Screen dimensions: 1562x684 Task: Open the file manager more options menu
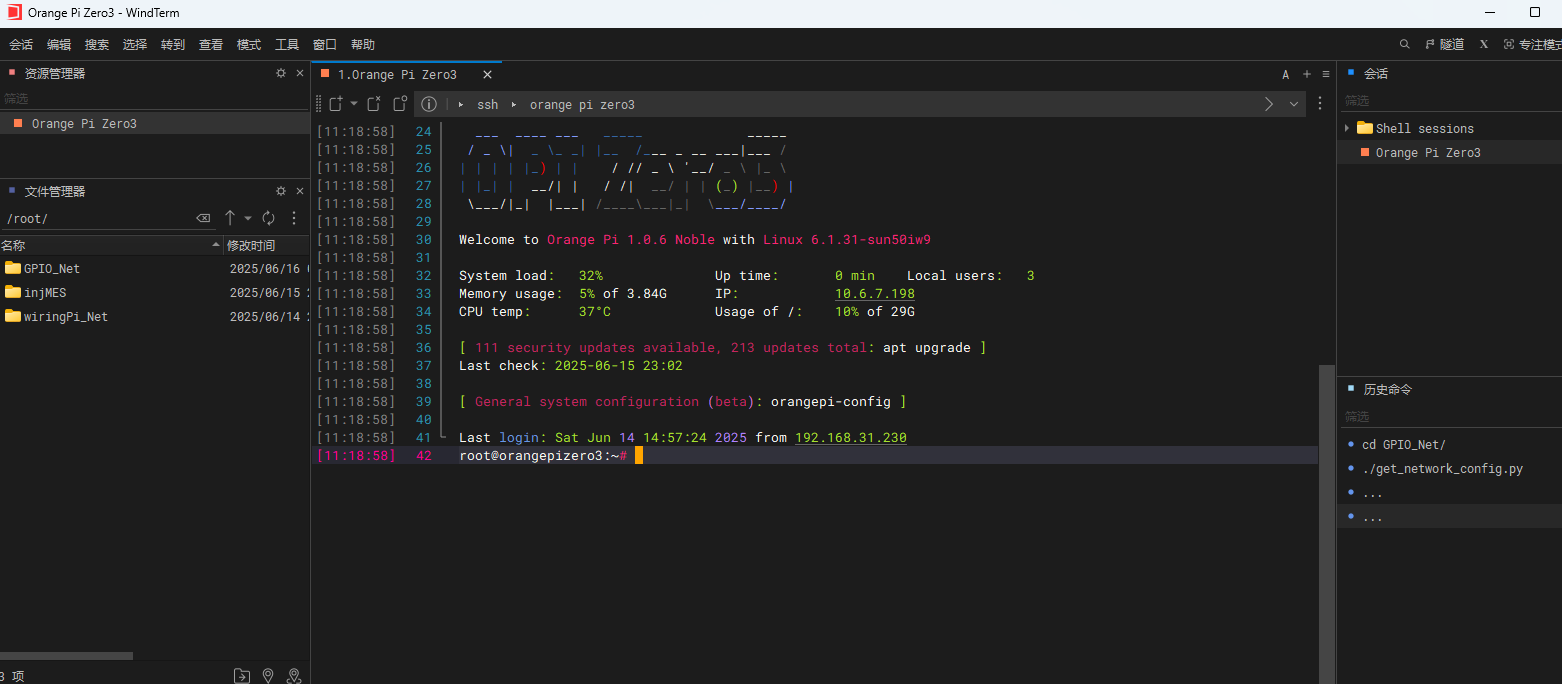coord(294,218)
